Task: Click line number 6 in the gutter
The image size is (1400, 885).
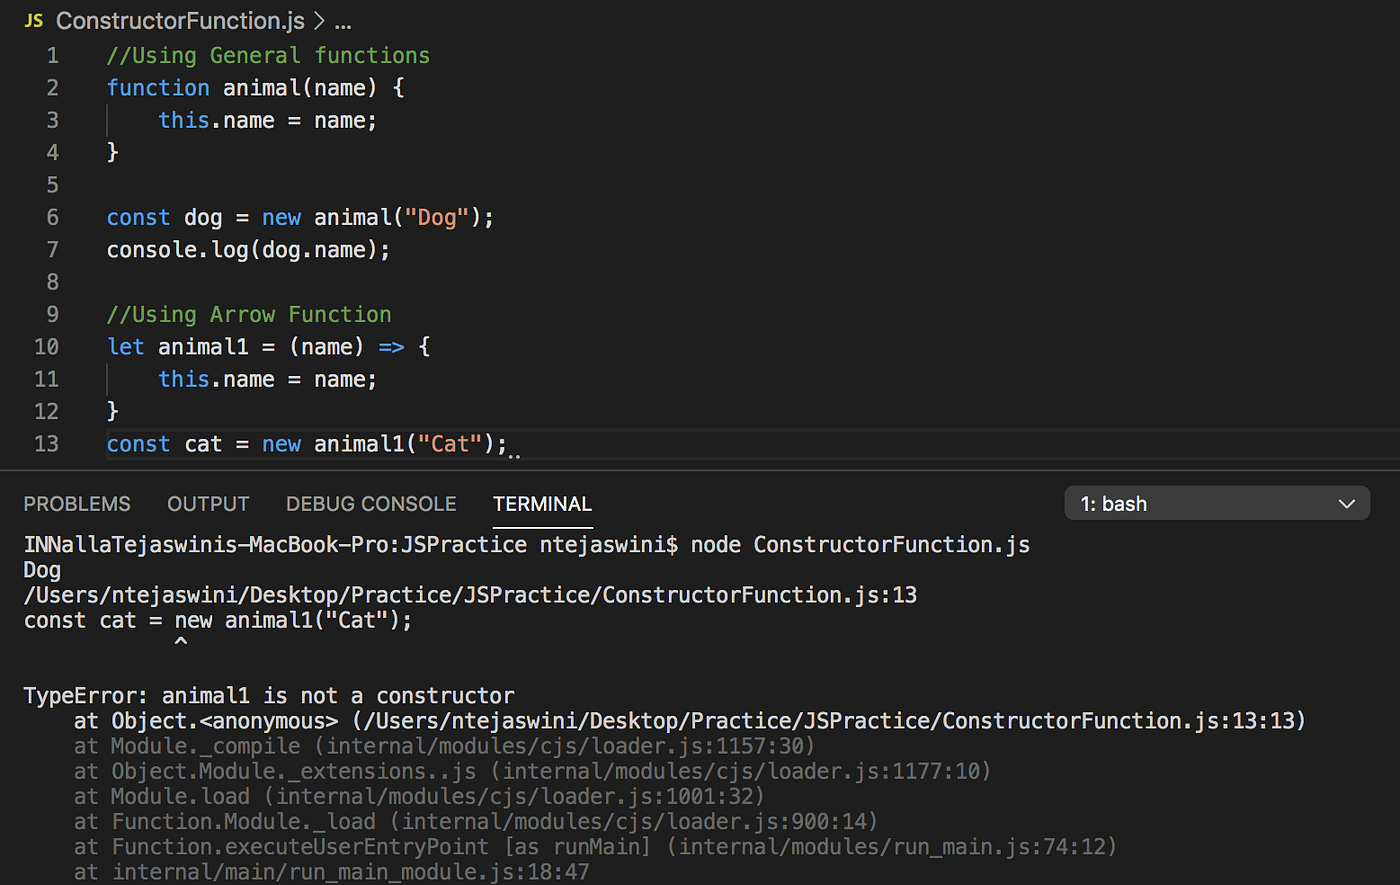Action: [52, 217]
